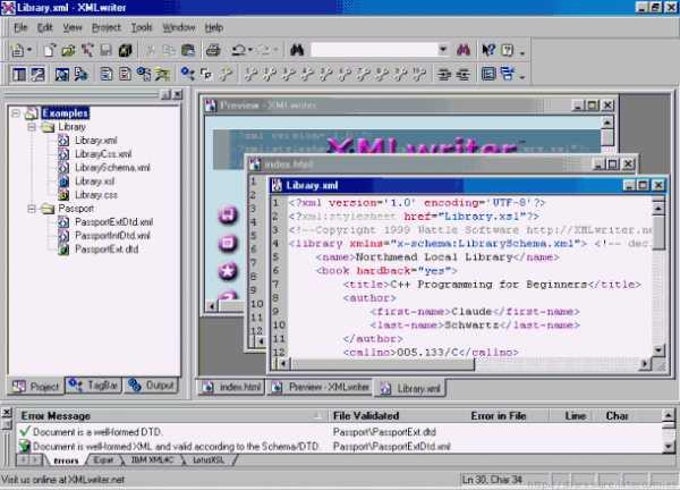Click the Increase Indent icon
The image size is (680, 490).
(444, 74)
